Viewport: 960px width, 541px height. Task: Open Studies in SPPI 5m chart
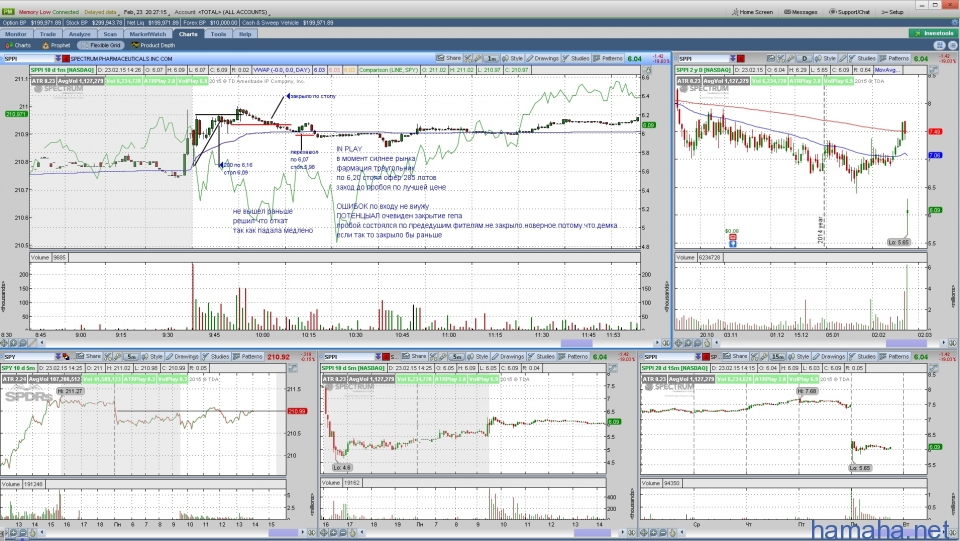pyautogui.click(x=541, y=356)
